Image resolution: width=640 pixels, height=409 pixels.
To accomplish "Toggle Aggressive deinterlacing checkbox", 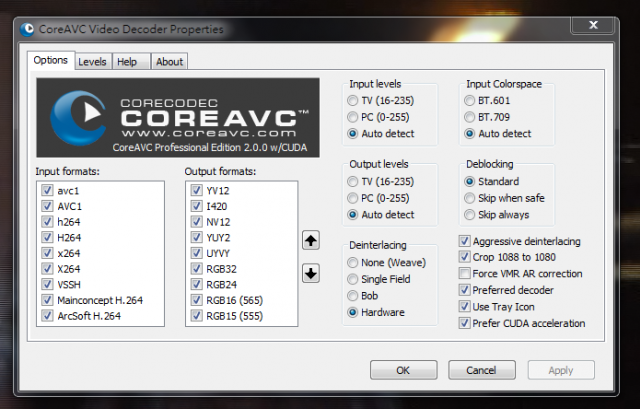I will (464, 241).
